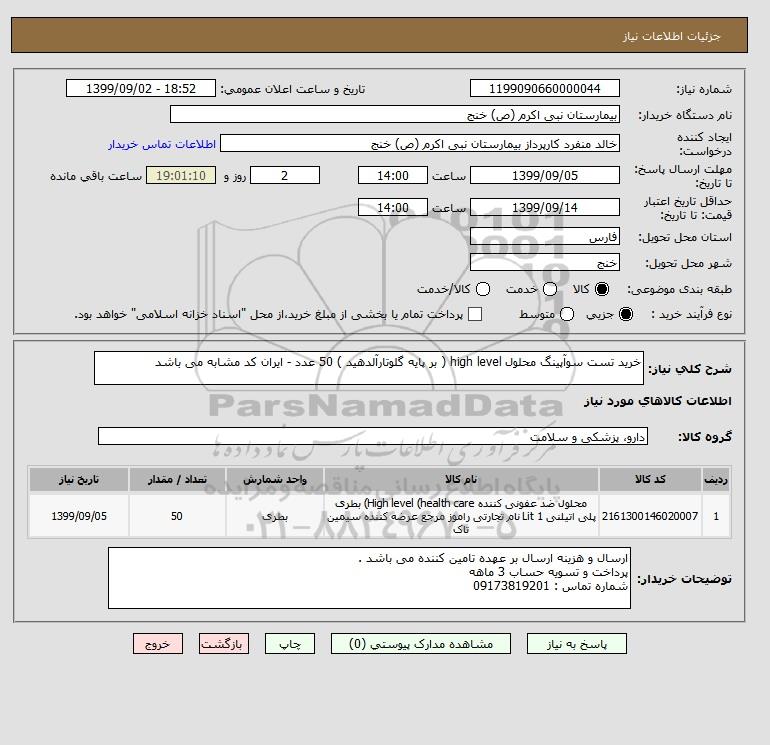The image size is (770, 745).
Task: Click تاریخ نیاز column header
Action: click(79, 479)
